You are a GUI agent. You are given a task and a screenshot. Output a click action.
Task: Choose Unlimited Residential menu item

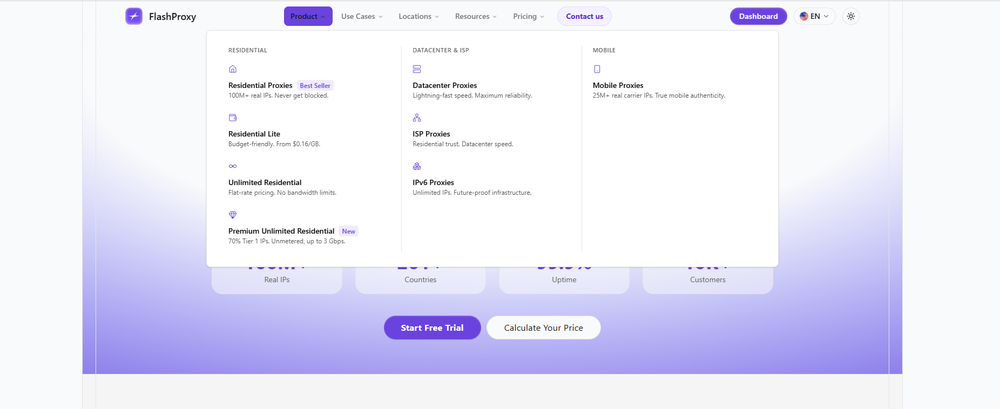(x=265, y=182)
